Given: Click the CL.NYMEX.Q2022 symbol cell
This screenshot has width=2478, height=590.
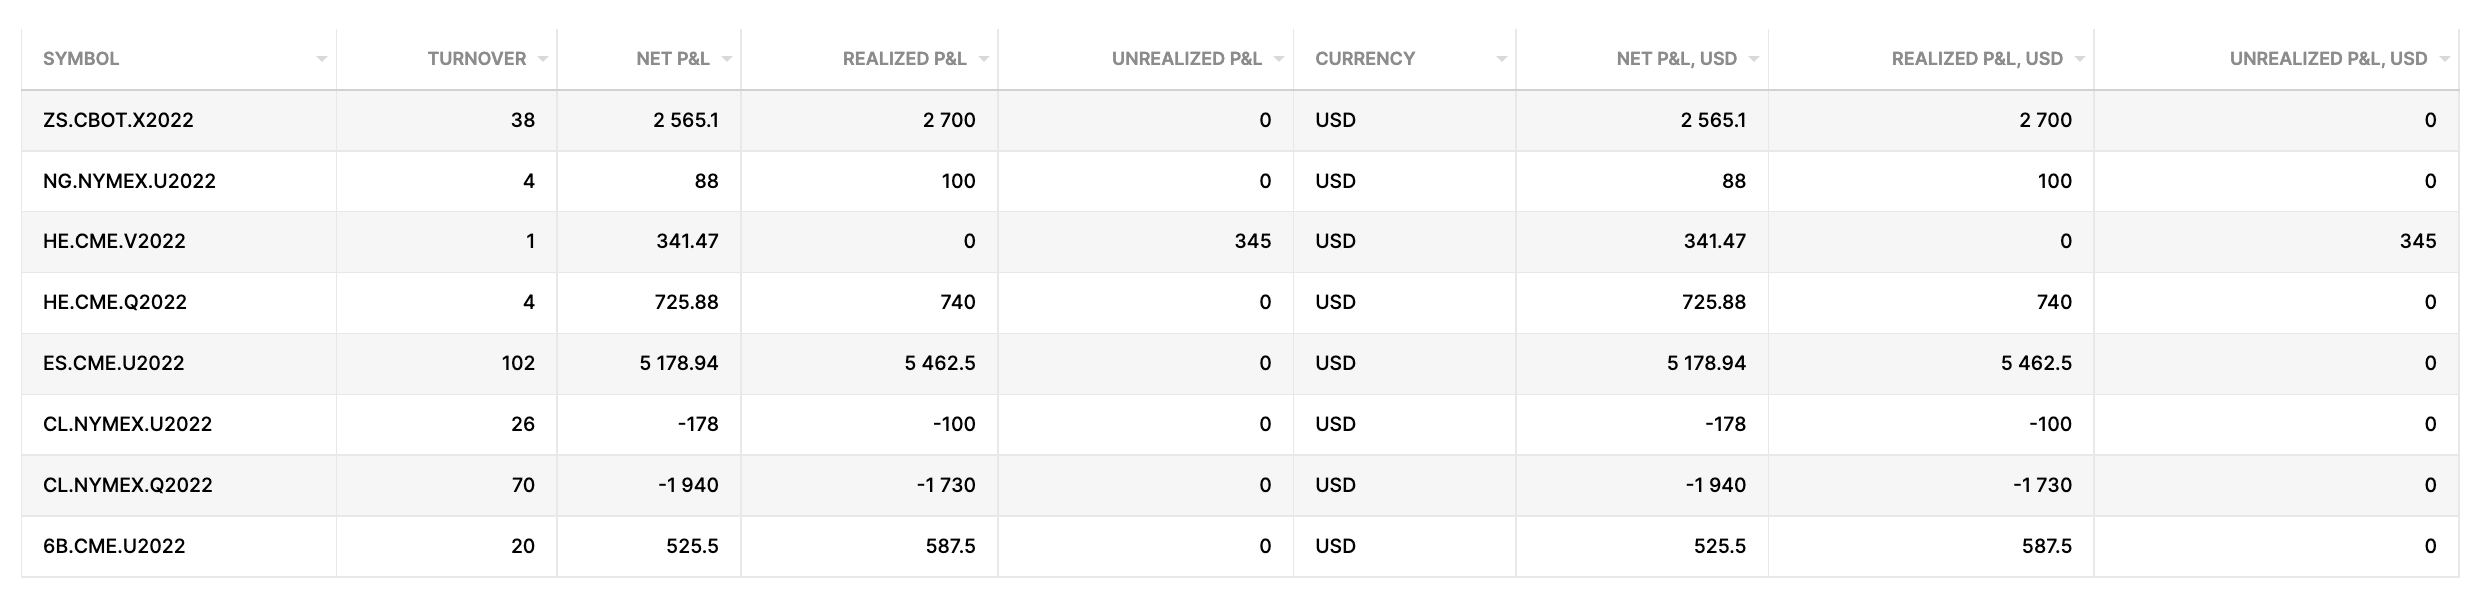Looking at the screenshot, I should [x=127, y=485].
